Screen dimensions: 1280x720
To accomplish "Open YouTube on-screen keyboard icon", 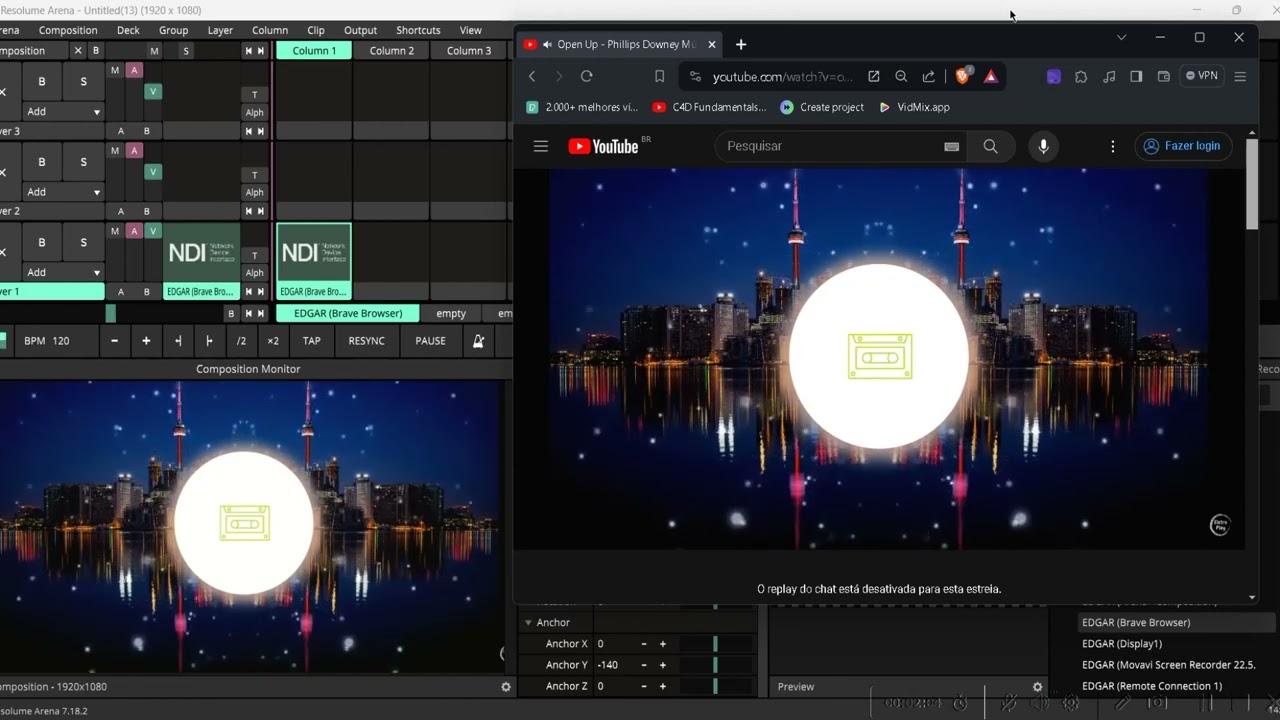I will (951, 146).
